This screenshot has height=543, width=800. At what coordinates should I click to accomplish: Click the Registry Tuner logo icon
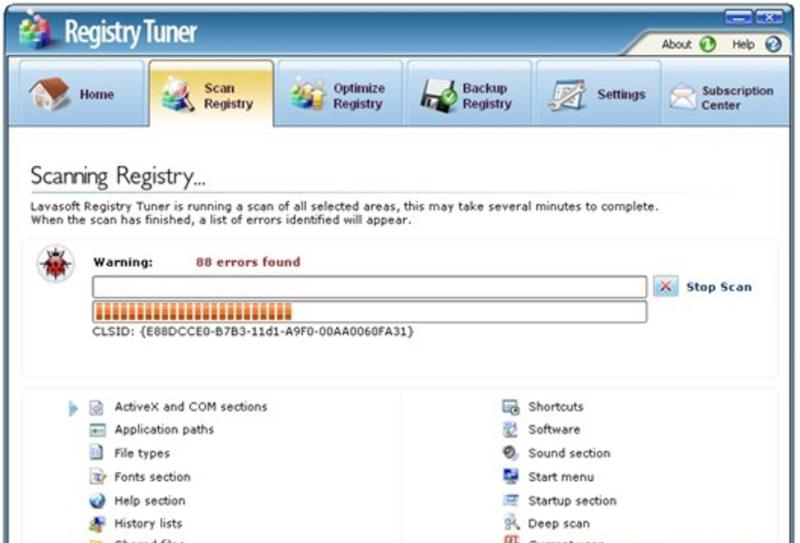pyautogui.click(x=34, y=30)
